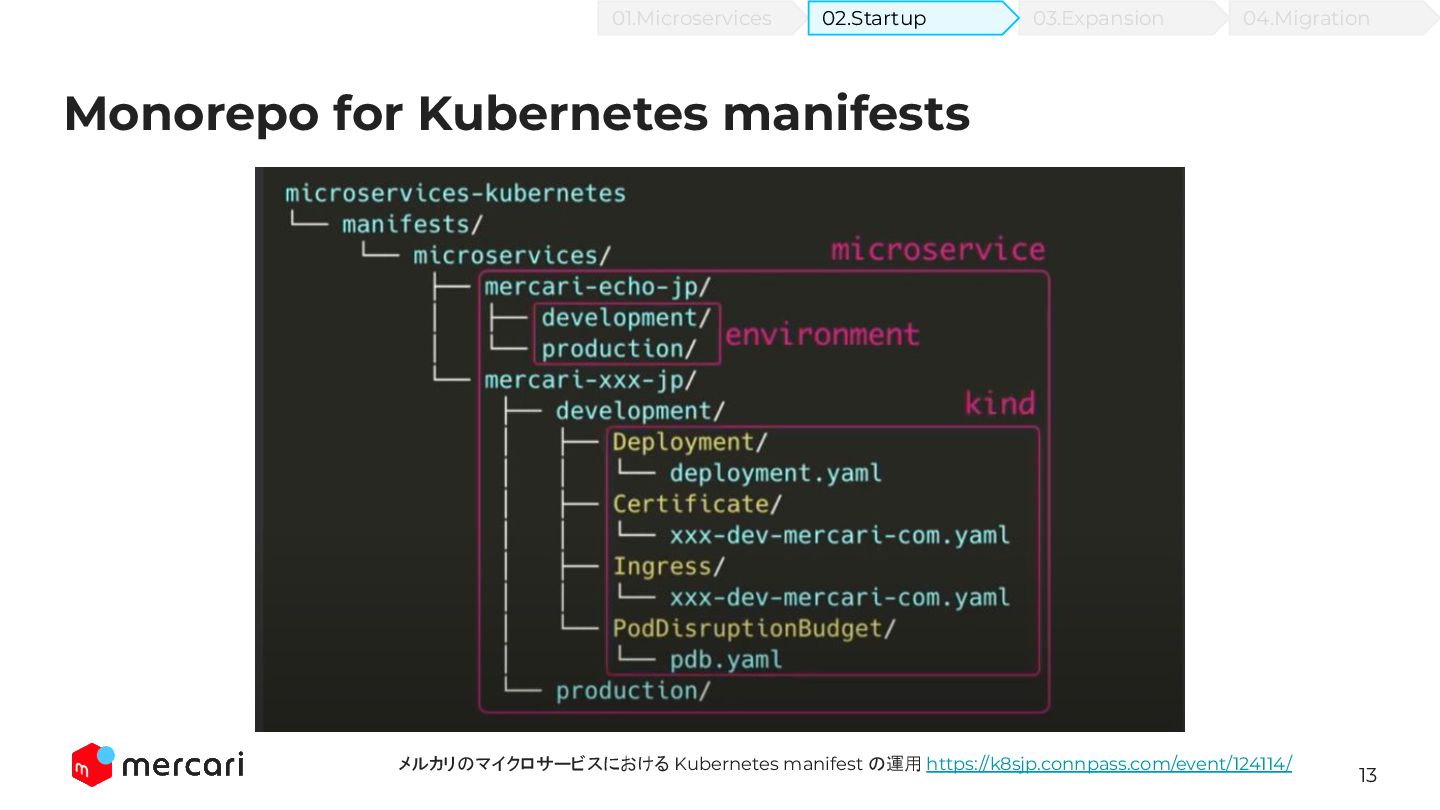Click the 'mercari-xxx-jp/' folder row
Viewport: 1440px width, 810px height.
590,380
